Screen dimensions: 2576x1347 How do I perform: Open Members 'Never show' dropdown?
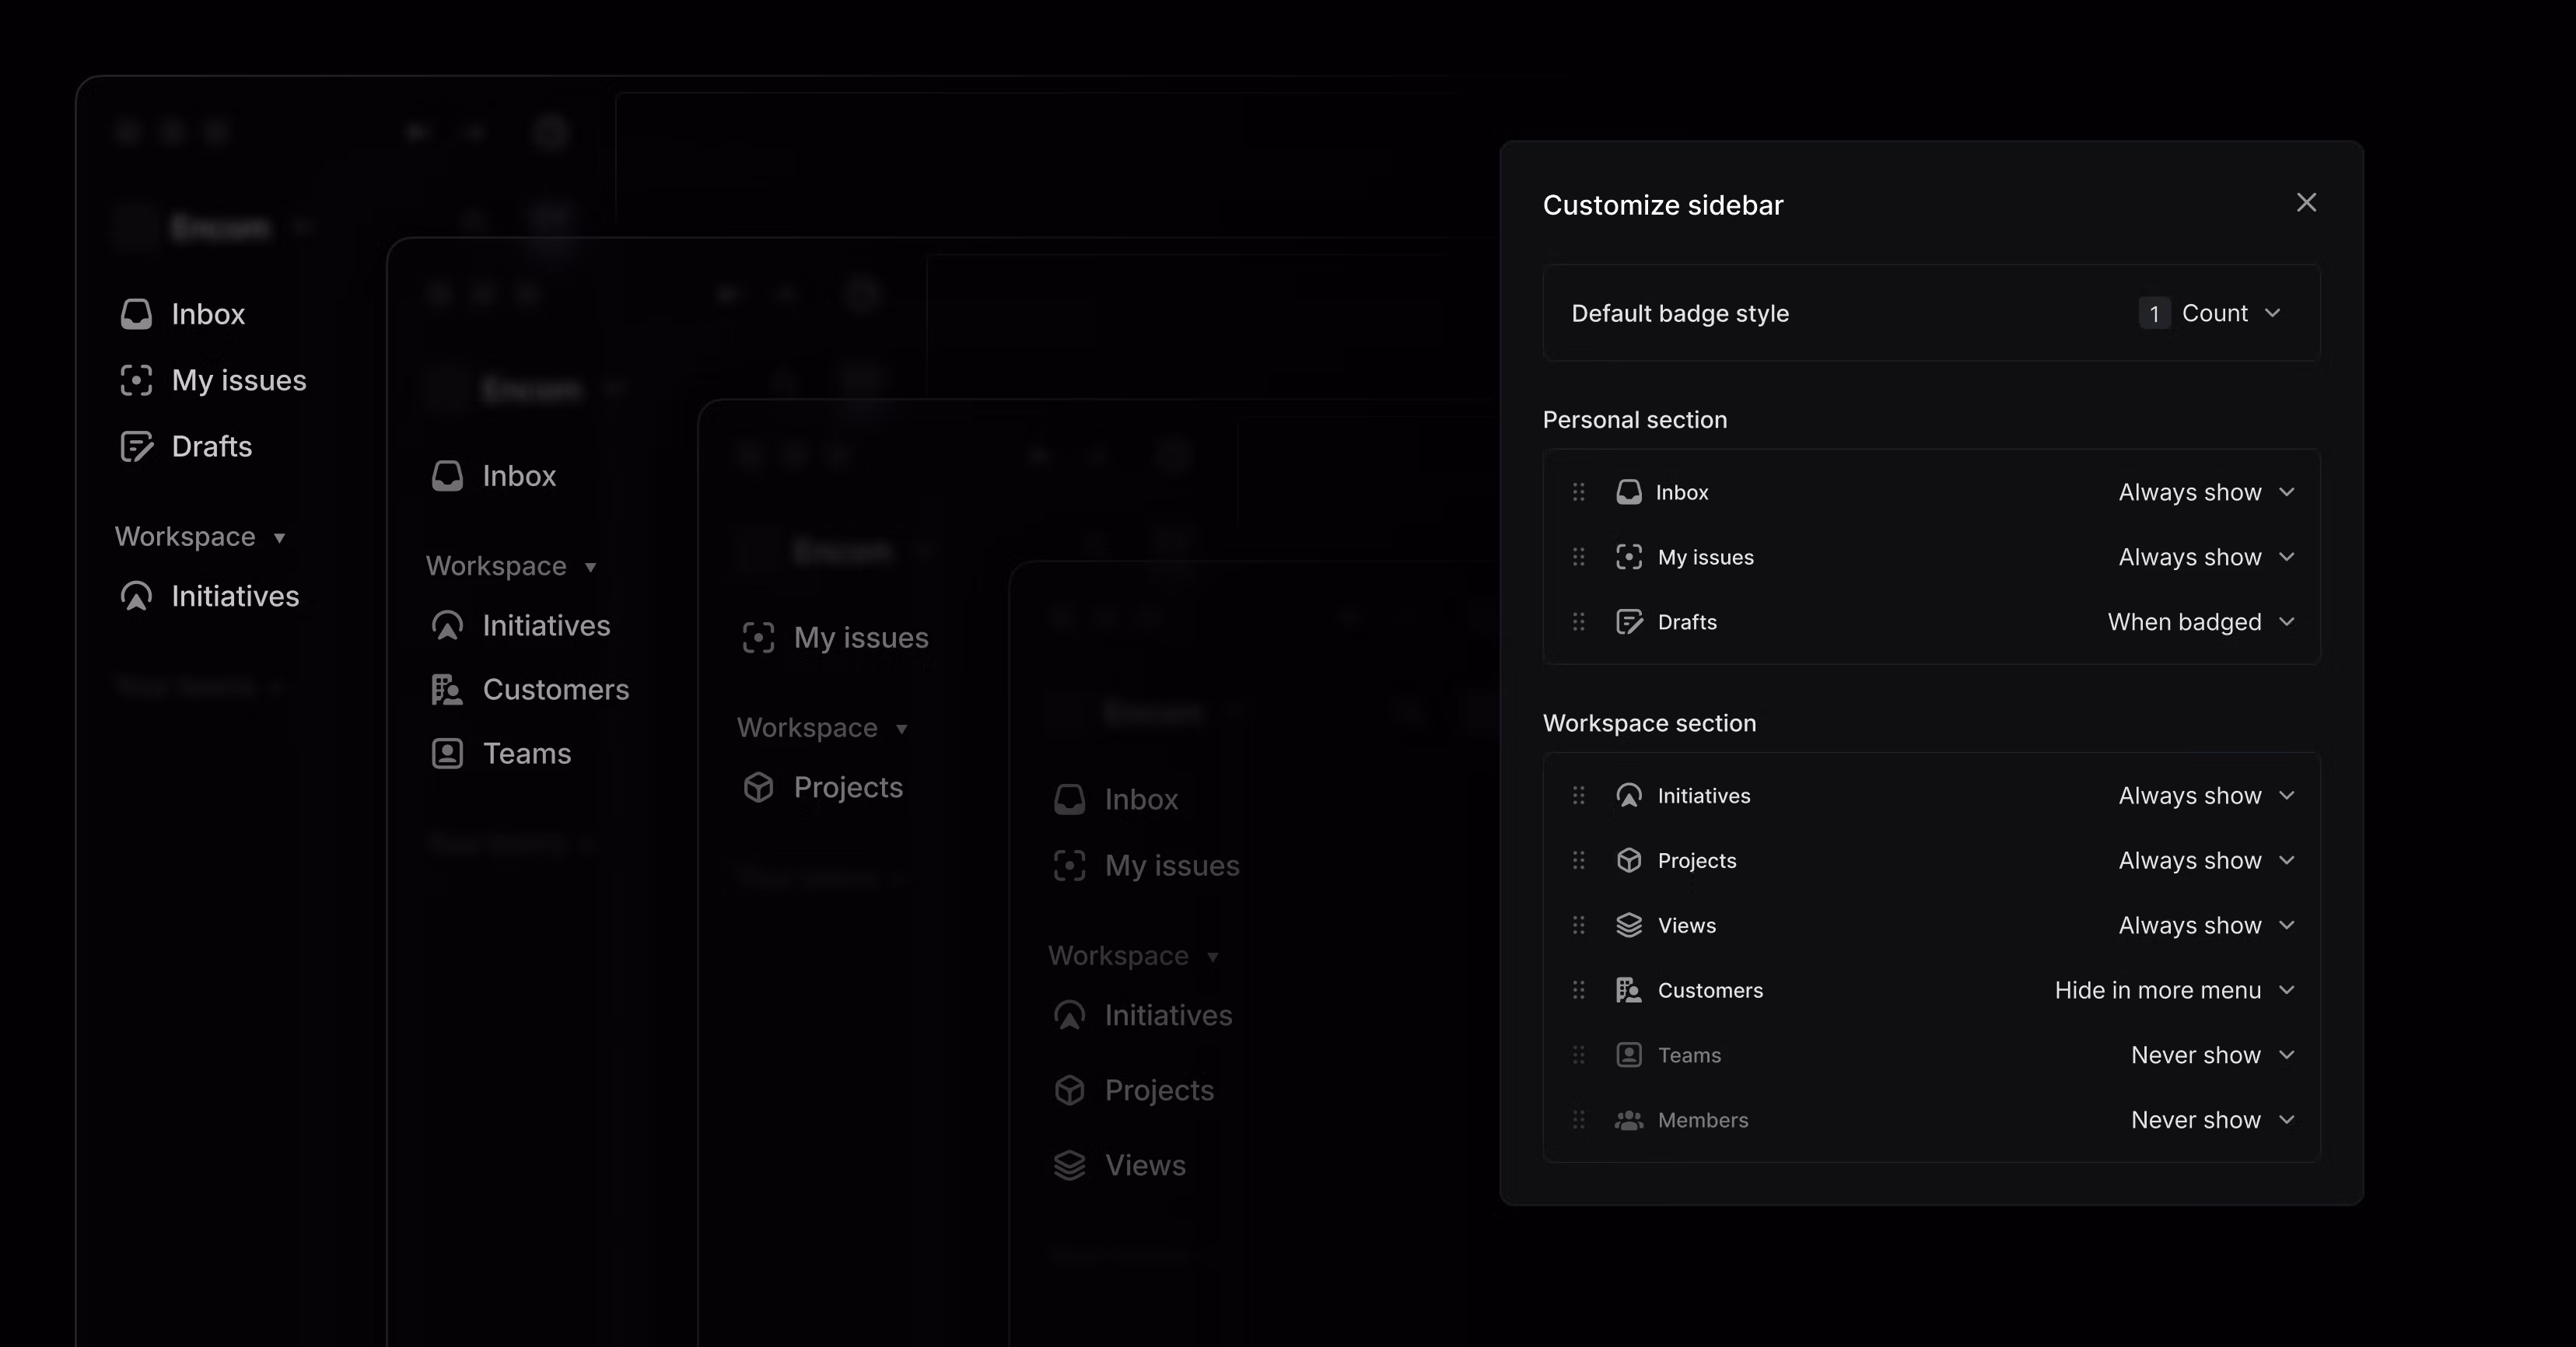click(x=2212, y=1120)
